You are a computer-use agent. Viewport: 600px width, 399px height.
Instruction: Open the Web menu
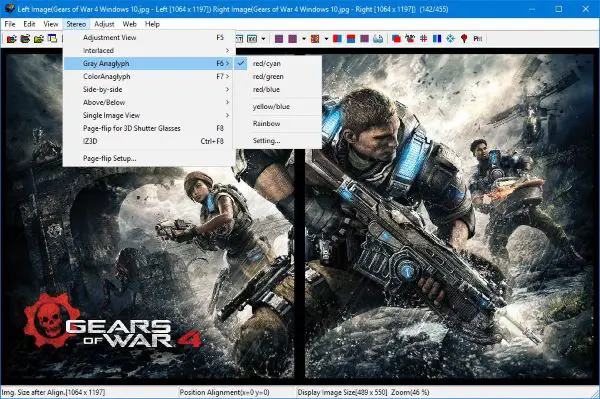[x=130, y=24]
